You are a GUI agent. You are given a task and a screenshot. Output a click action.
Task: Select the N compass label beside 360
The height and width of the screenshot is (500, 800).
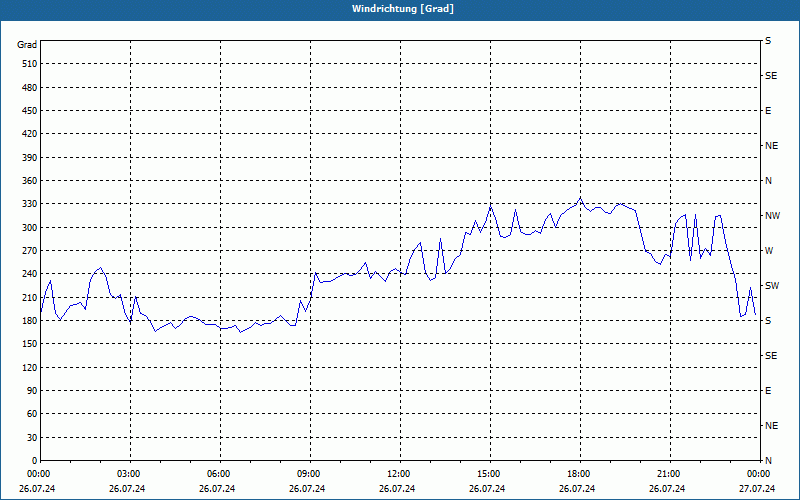point(768,181)
